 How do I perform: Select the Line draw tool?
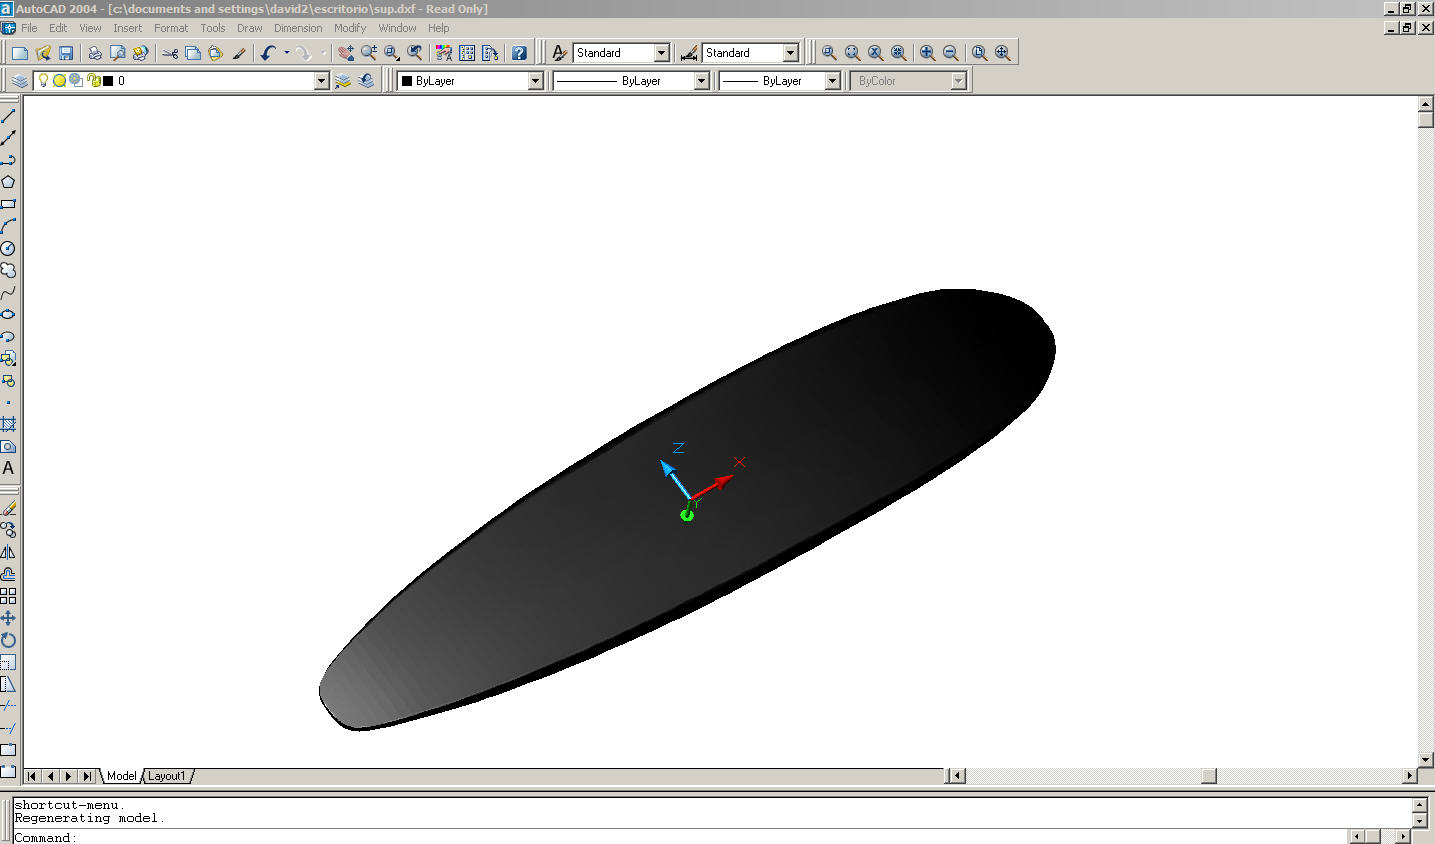coord(8,116)
